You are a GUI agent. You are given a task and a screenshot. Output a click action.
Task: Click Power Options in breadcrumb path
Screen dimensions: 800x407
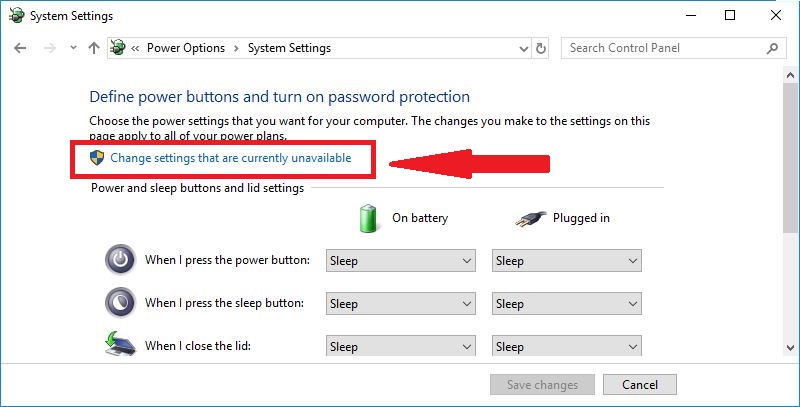[x=186, y=48]
